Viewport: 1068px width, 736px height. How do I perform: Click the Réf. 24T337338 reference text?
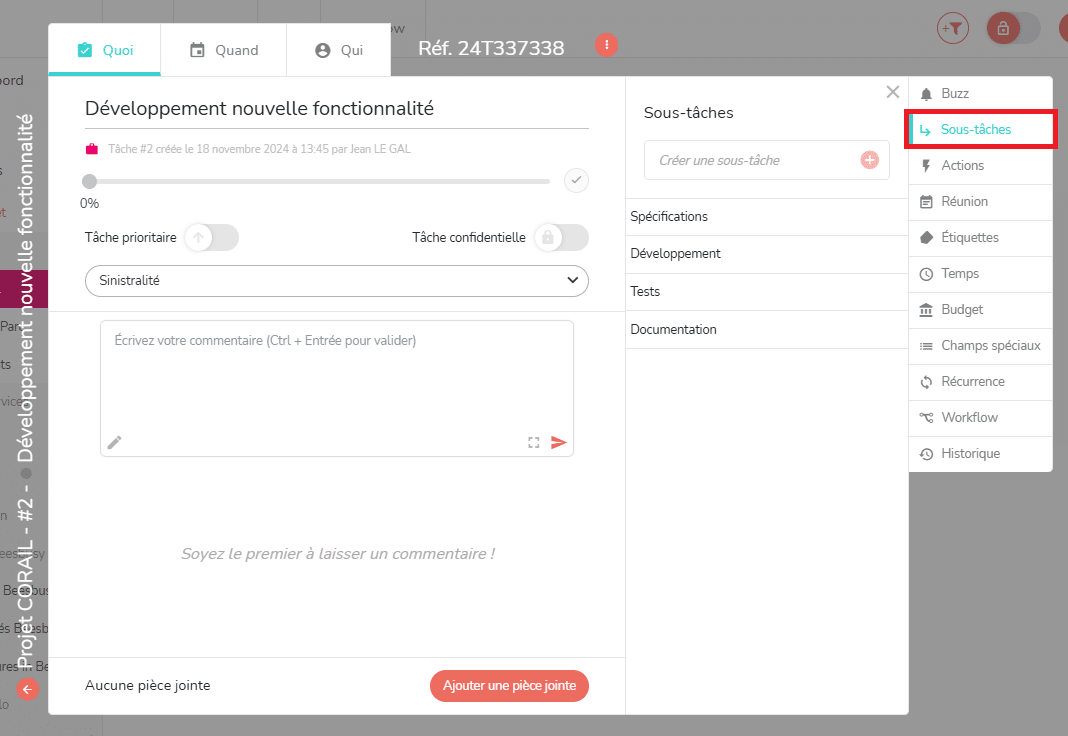click(491, 48)
